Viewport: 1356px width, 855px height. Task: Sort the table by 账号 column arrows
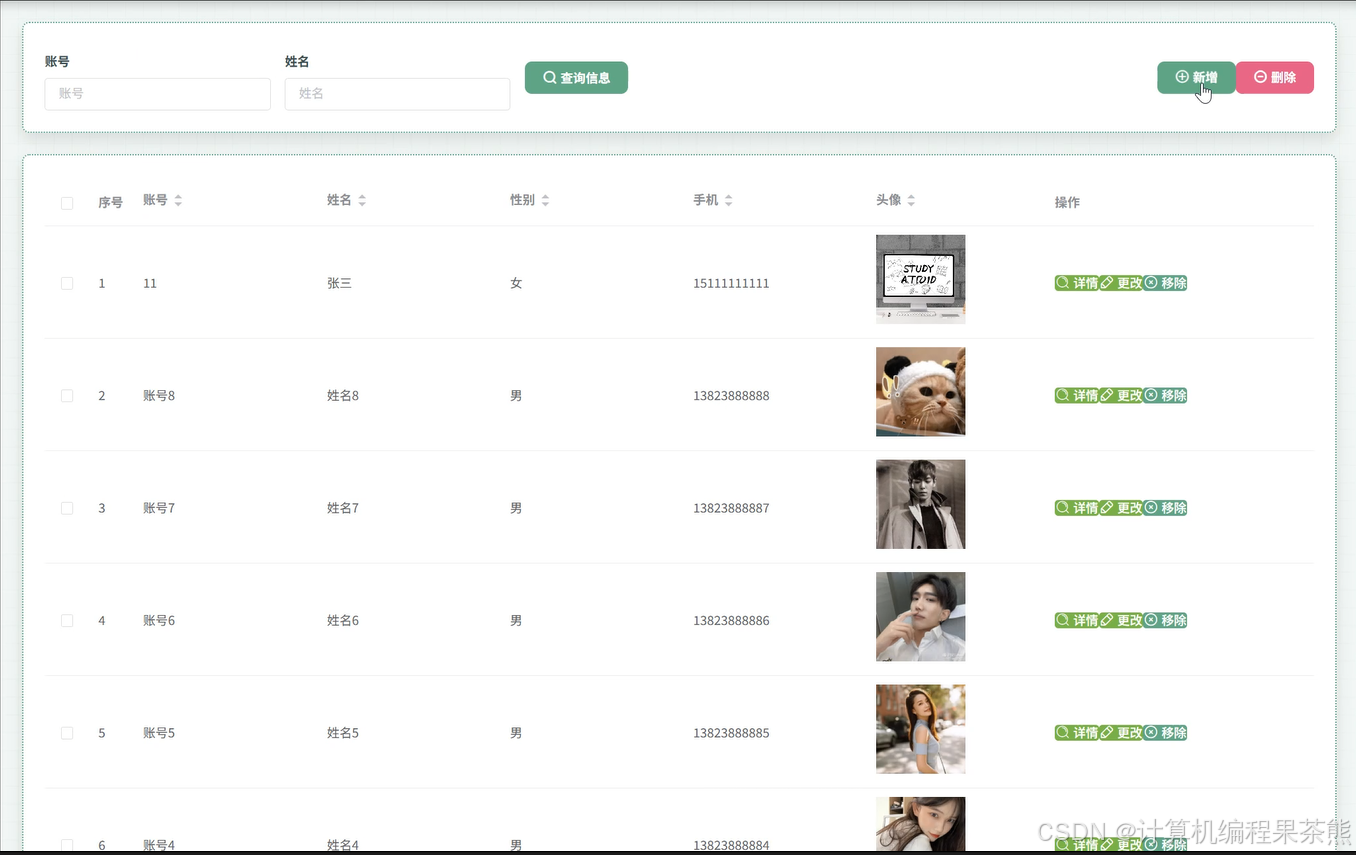[178, 200]
